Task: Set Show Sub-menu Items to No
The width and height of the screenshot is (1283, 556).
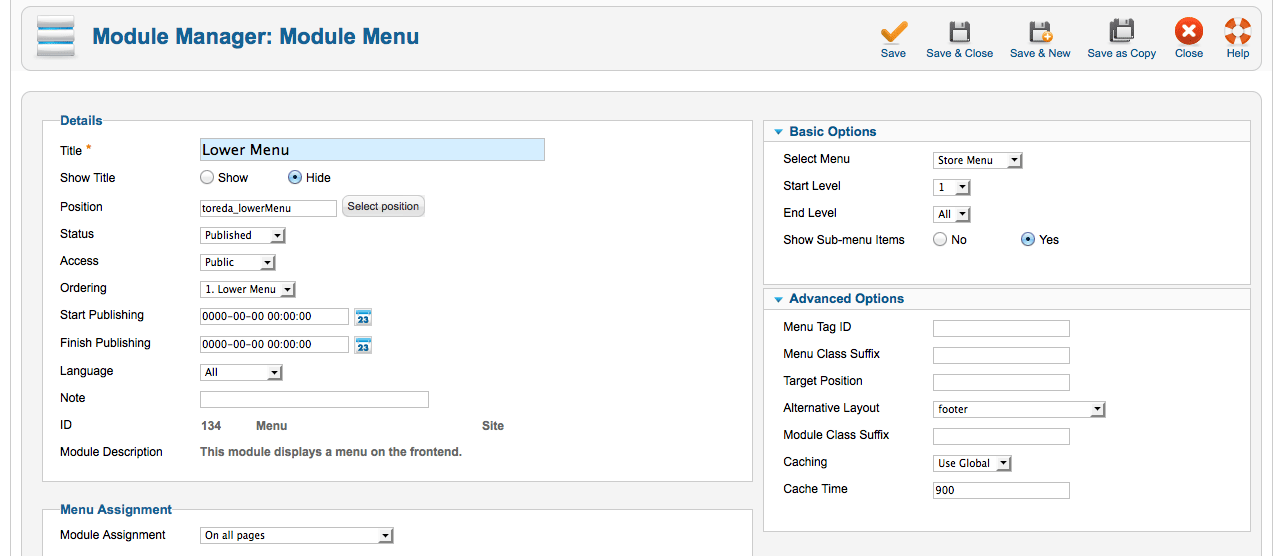Action: tap(940, 239)
